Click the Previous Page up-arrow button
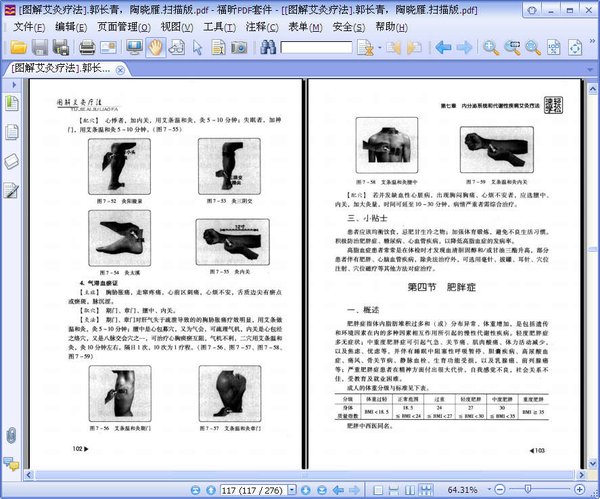This screenshot has width=600, height=499. pos(210,490)
